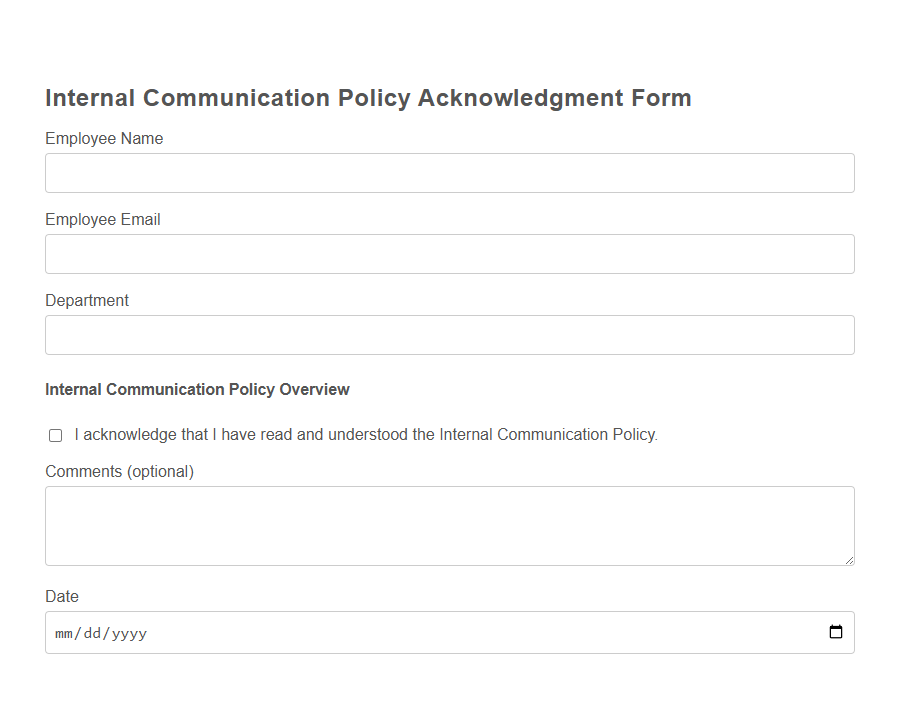Click the Department label
The width and height of the screenshot is (900, 718).
click(x=86, y=300)
